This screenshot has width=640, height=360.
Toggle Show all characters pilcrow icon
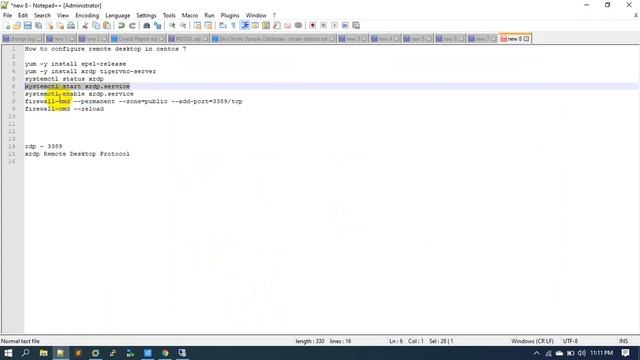(x=233, y=25)
